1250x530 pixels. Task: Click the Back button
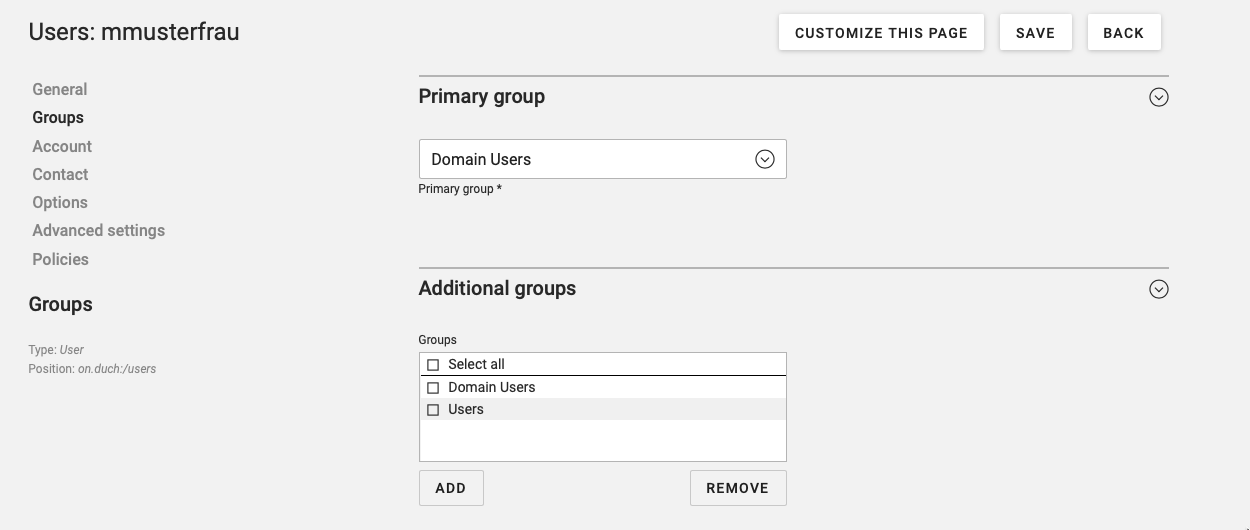pyautogui.click(x=1123, y=32)
